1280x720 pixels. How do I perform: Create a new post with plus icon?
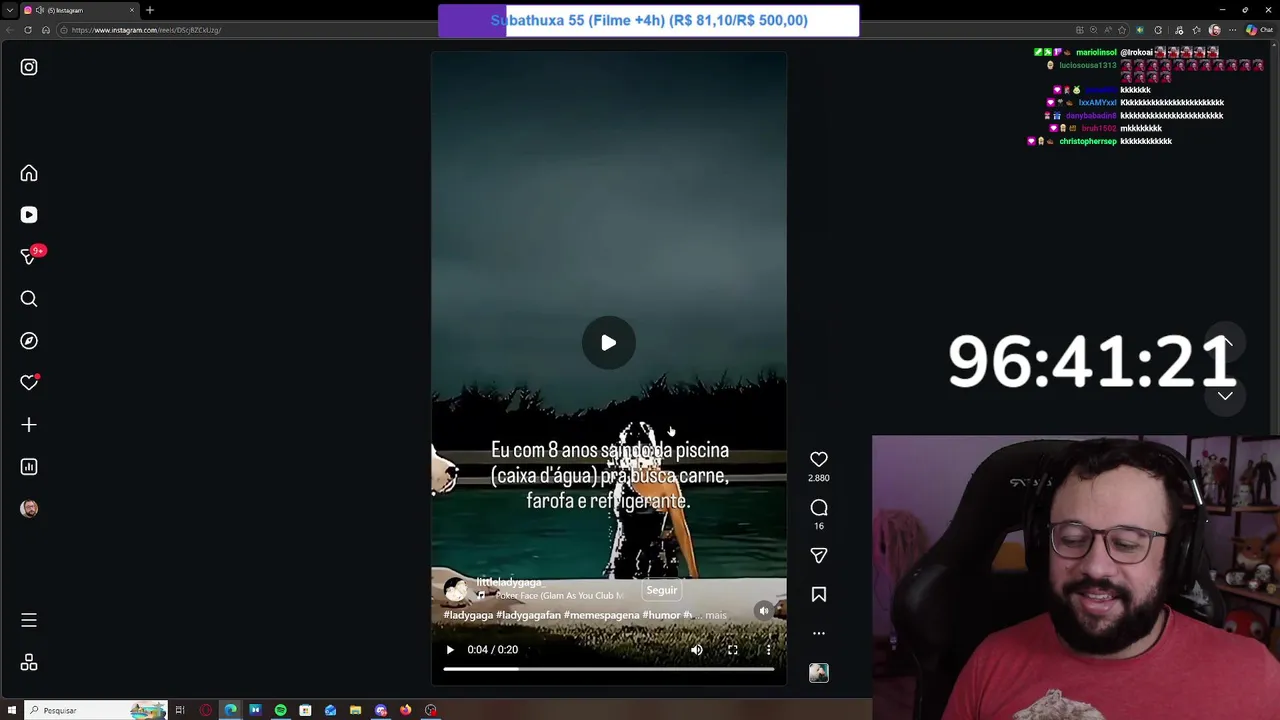[x=29, y=425]
